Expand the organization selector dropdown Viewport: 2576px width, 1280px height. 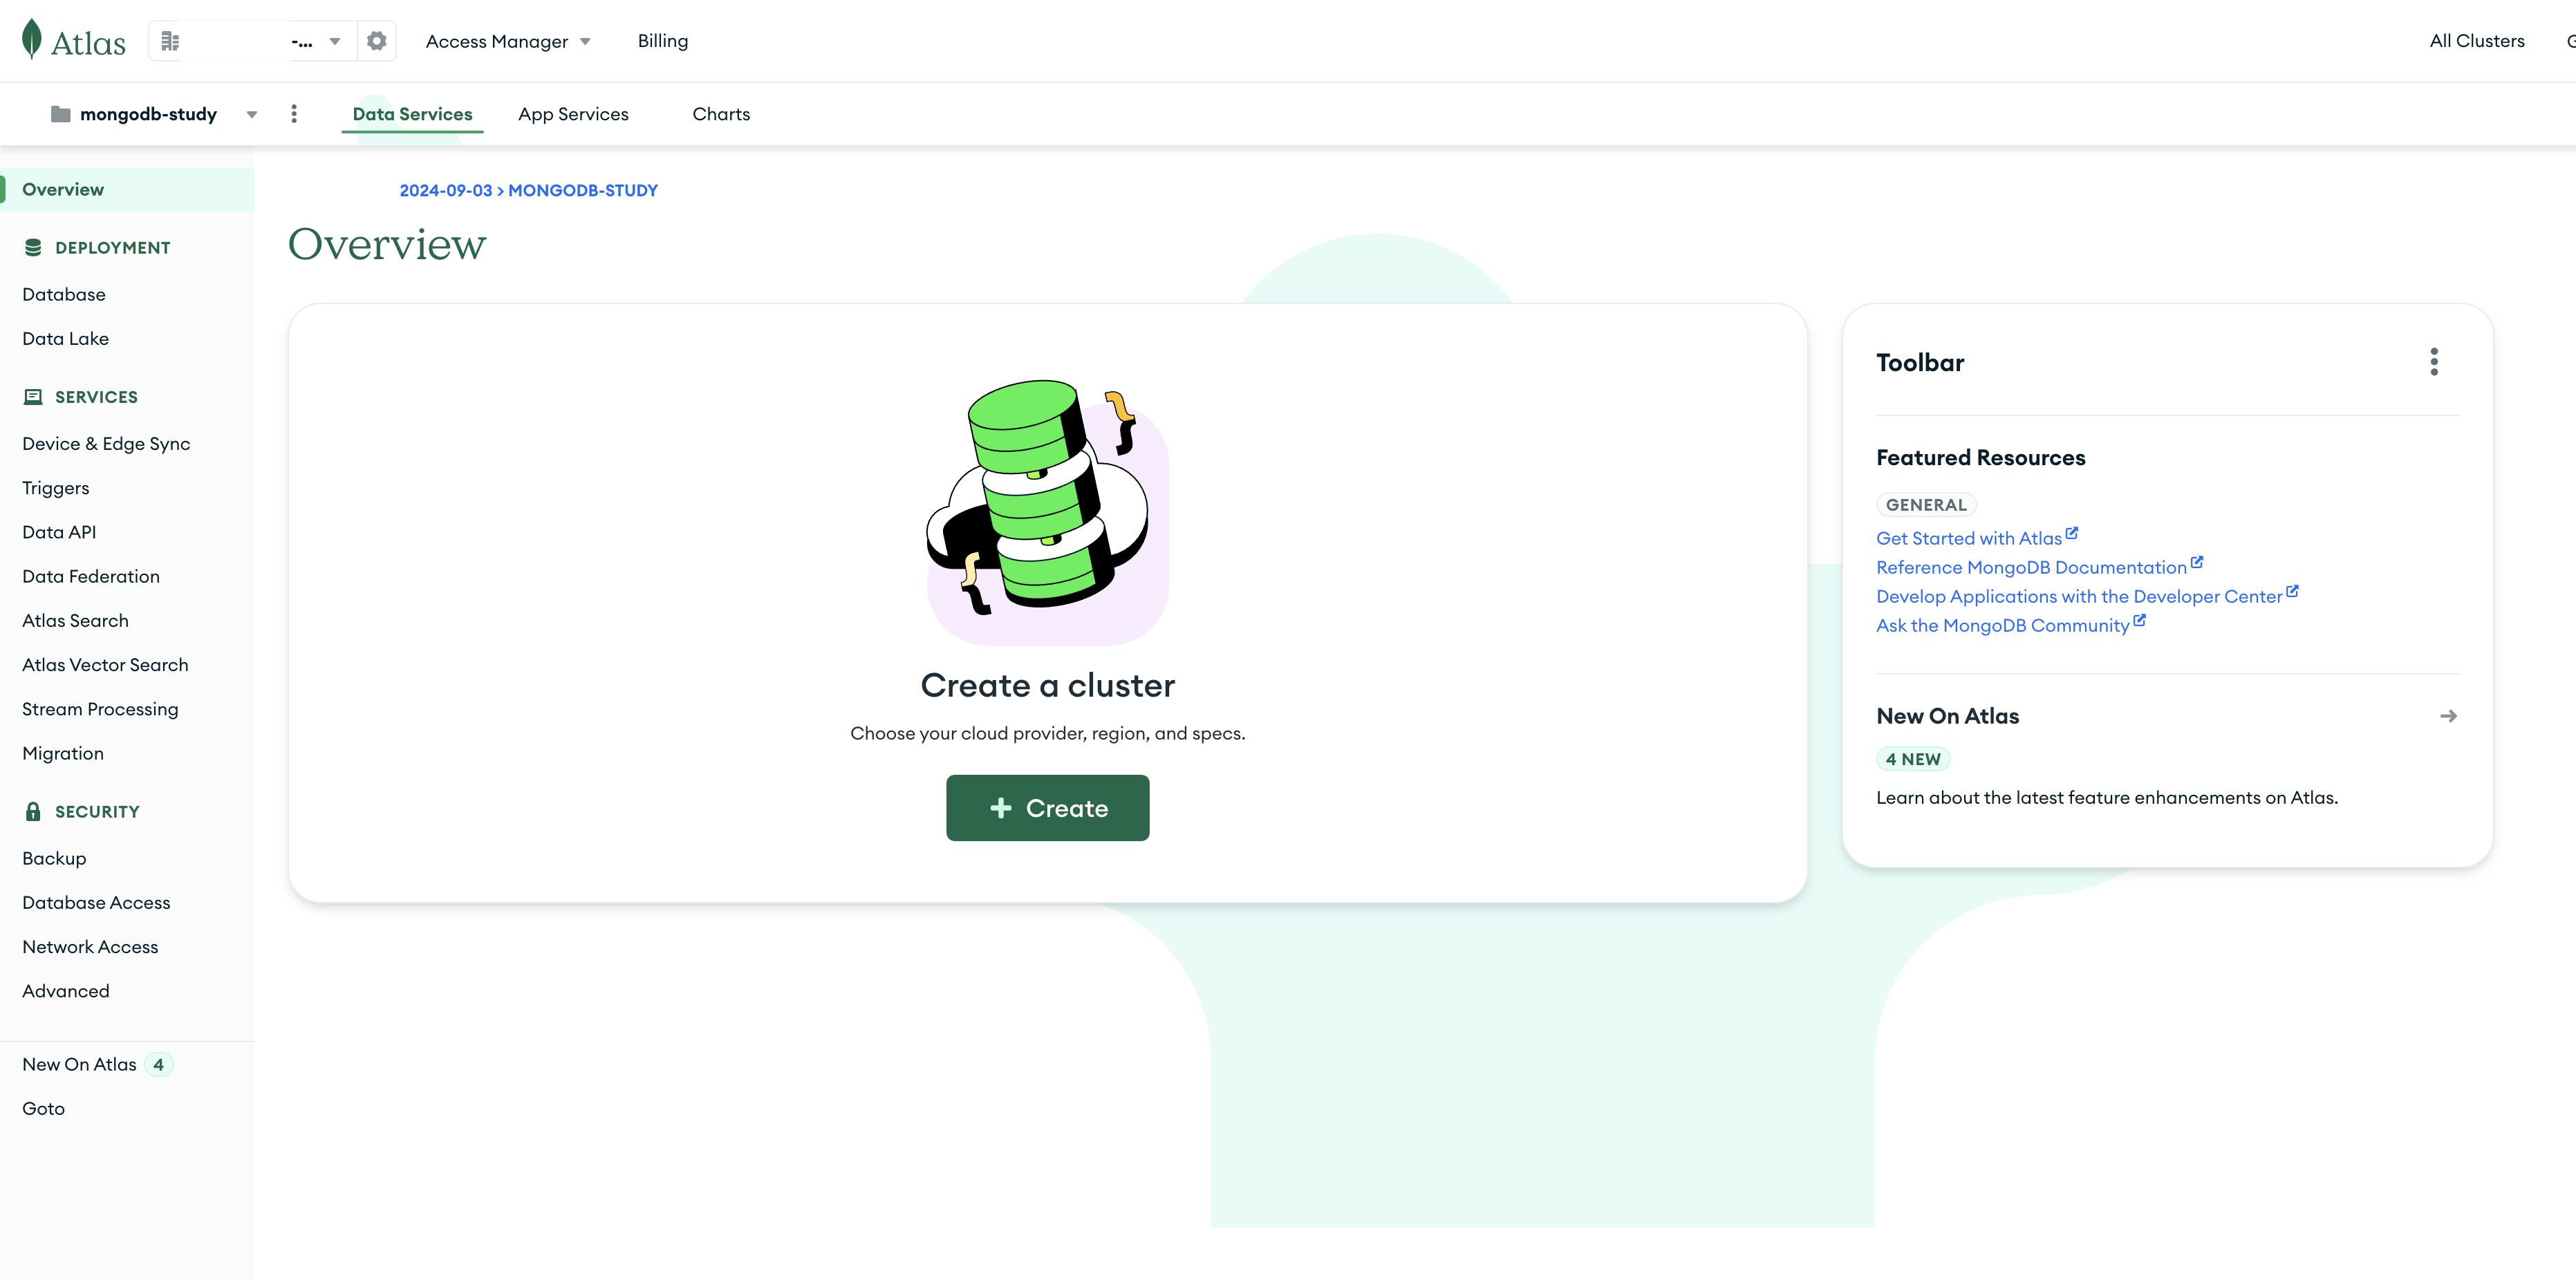click(x=335, y=41)
